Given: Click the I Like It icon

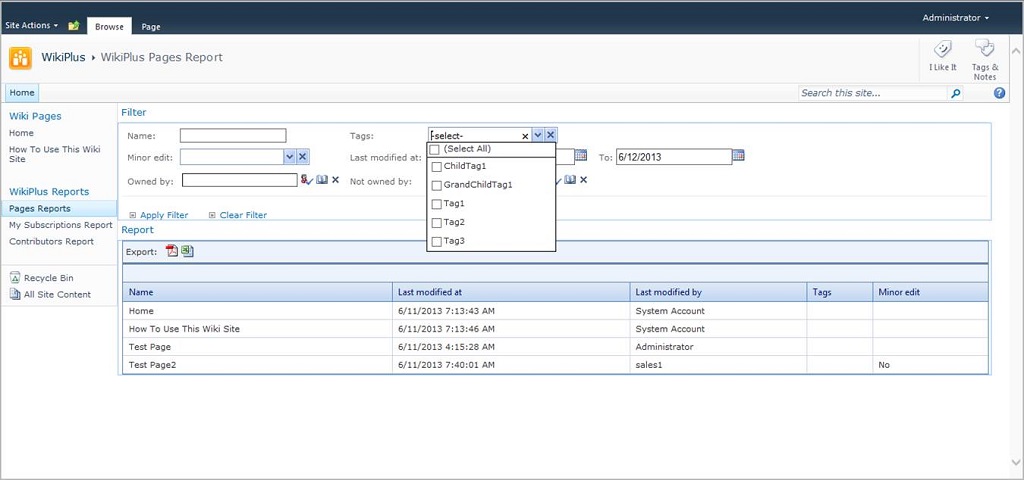Looking at the screenshot, I should 942,50.
